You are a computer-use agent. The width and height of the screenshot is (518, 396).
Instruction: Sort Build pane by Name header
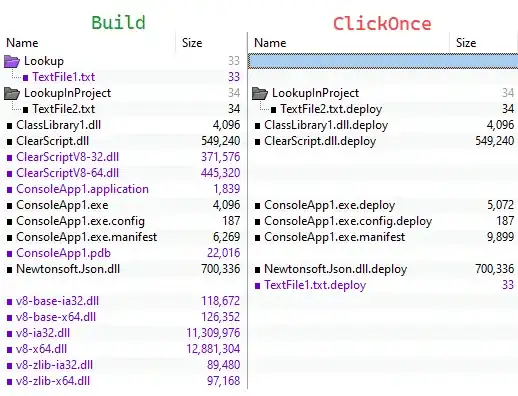(22, 43)
